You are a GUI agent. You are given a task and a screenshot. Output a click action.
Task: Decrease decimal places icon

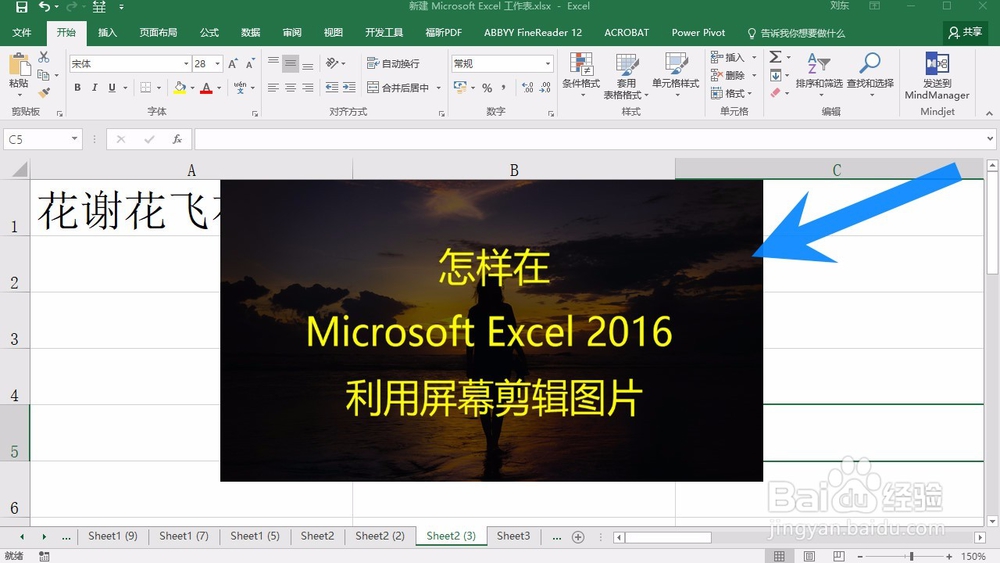[x=545, y=88]
